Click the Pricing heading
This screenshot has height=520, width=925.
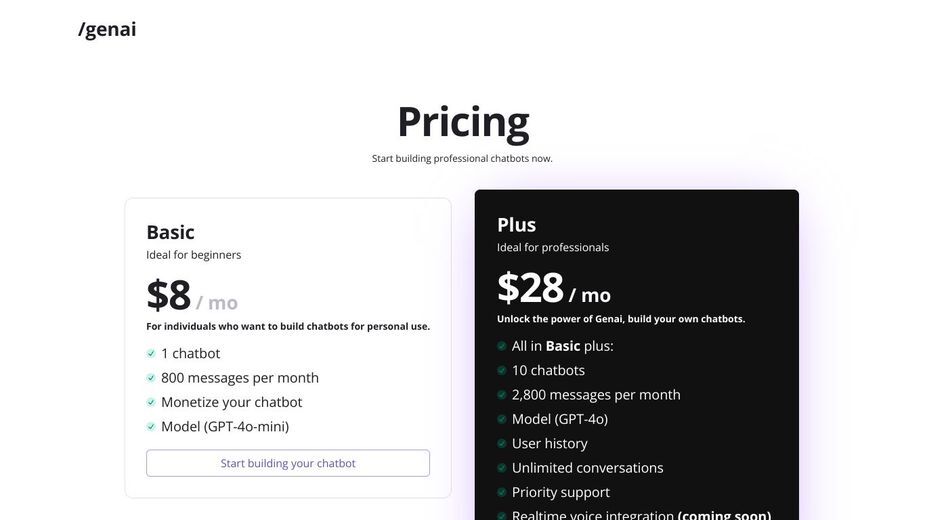[463, 123]
